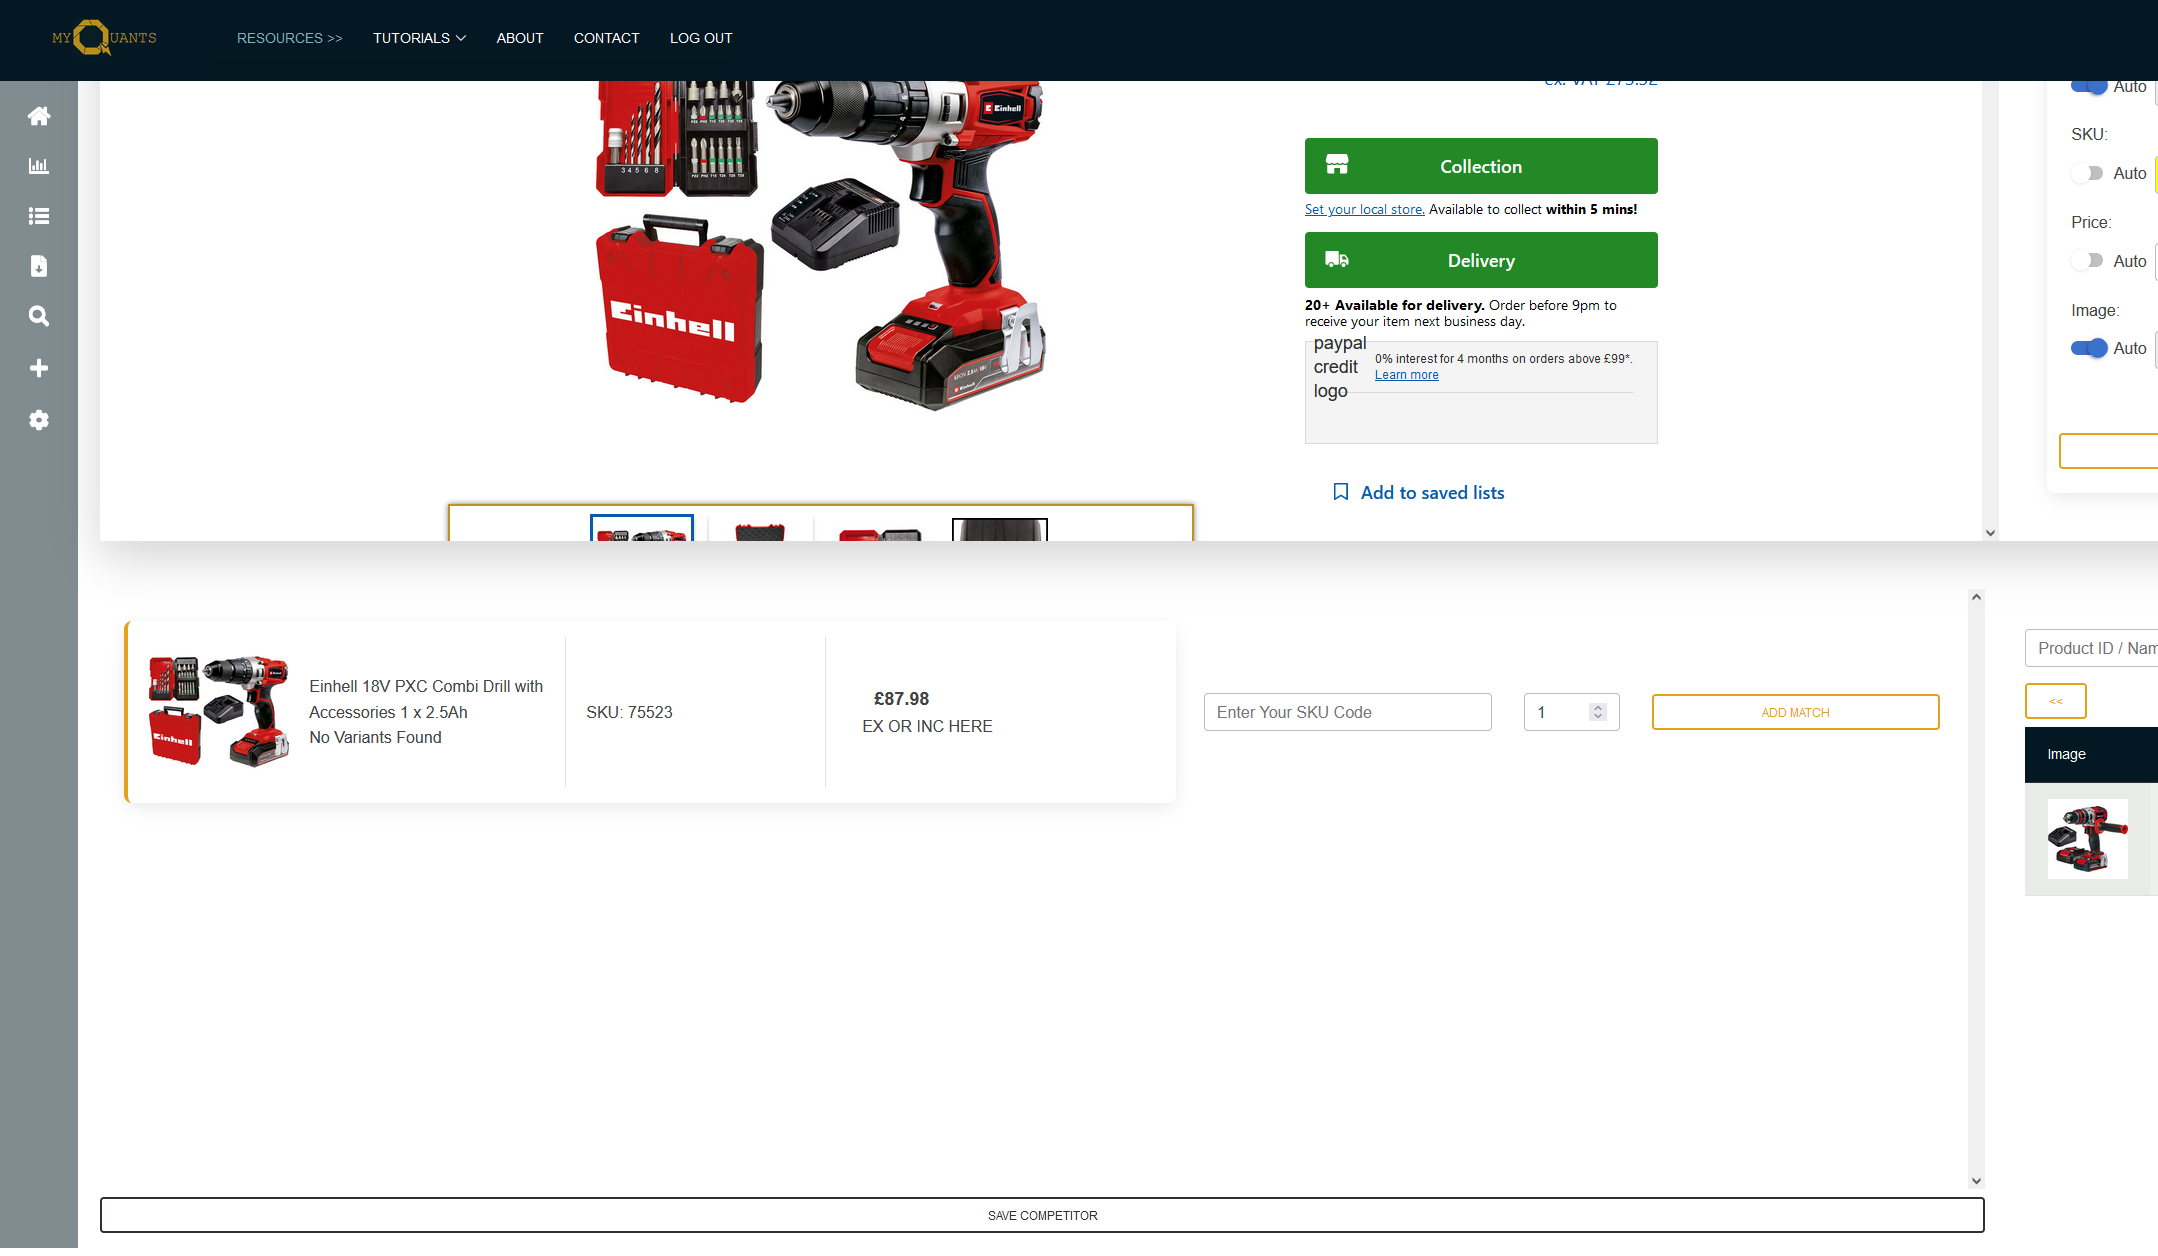Click the green Delivery button
The image size is (2158, 1256).
coord(1481,260)
